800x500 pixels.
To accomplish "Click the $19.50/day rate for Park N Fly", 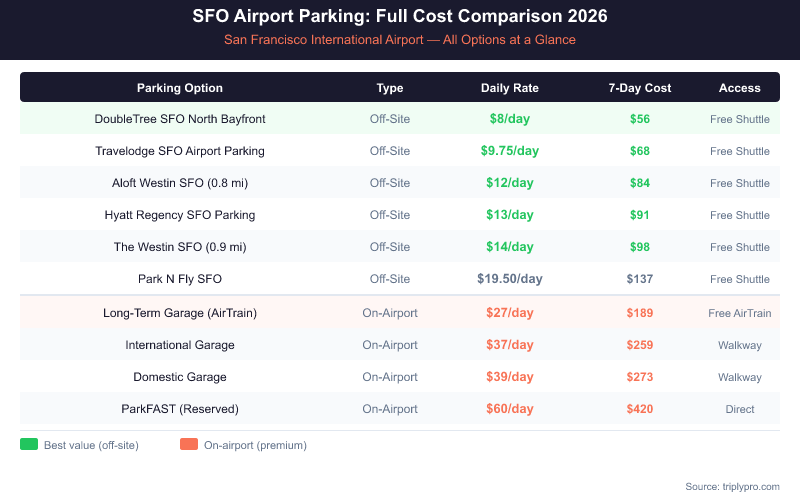I will (x=510, y=279).
